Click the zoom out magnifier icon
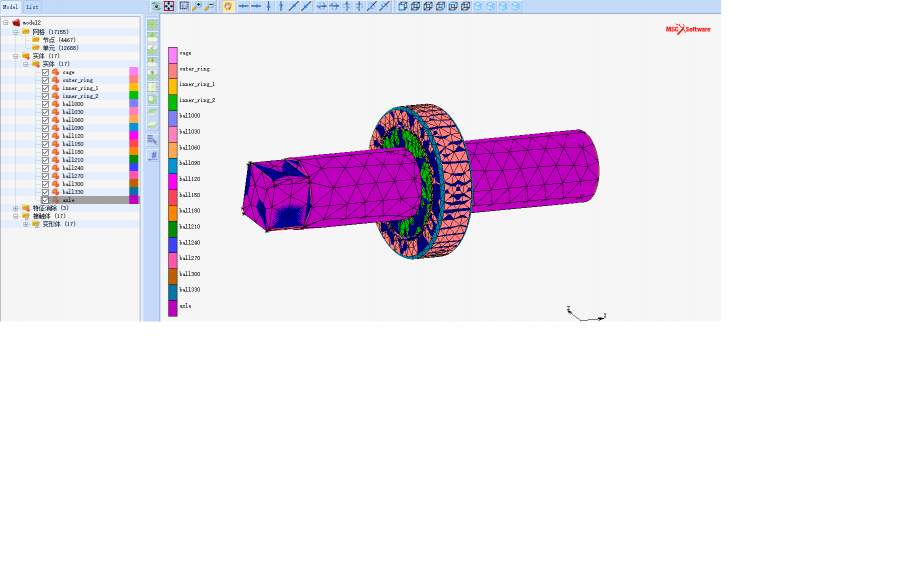The image size is (900, 586). (x=210, y=6)
